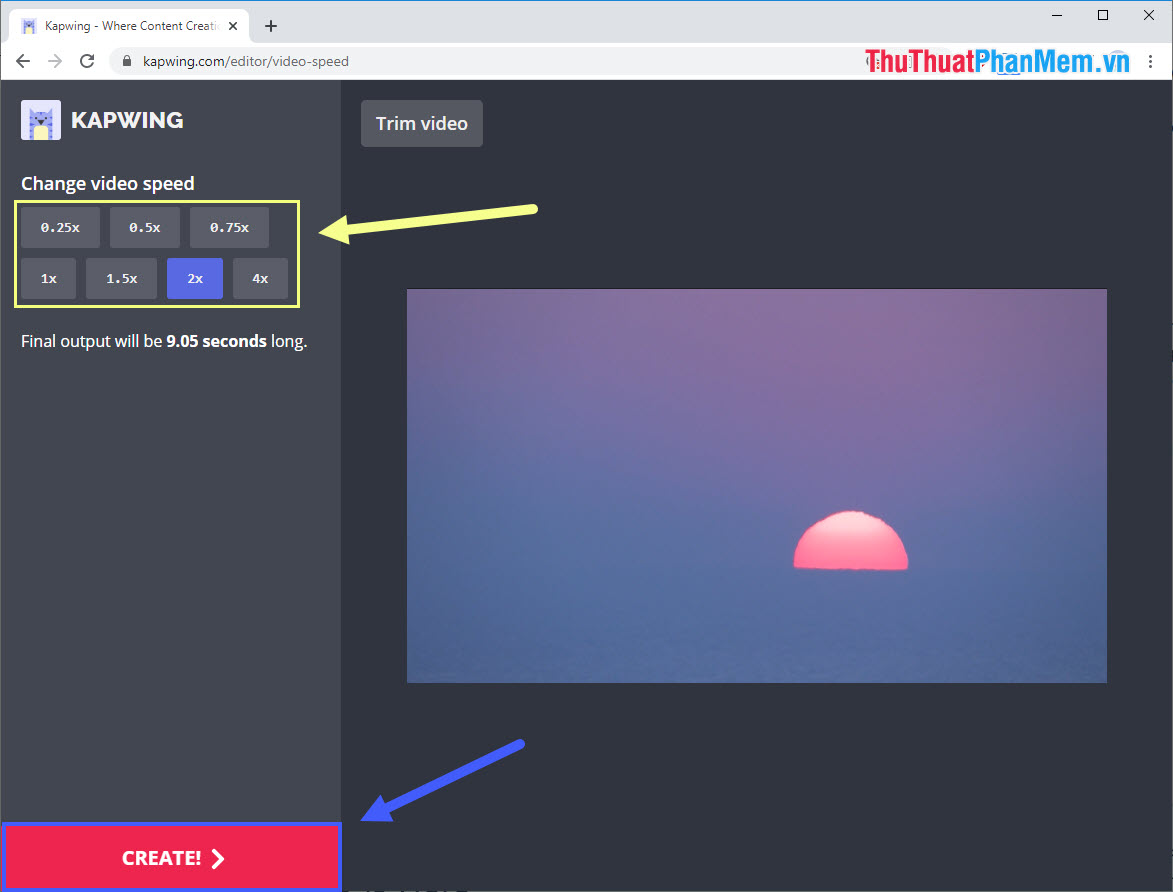Select the 1x speed option

[x=47, y=278]
